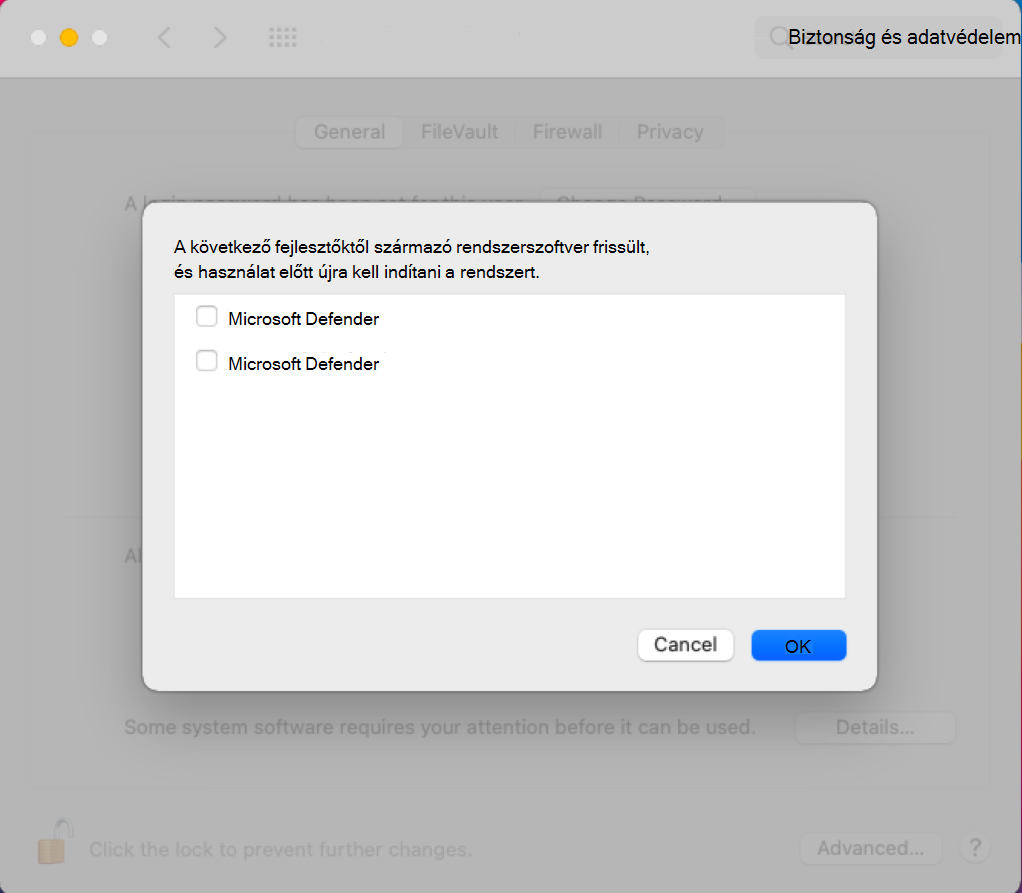Check the second Microsoft Defender checkbox
1022x893 pixels.
(x=207, y=360)
